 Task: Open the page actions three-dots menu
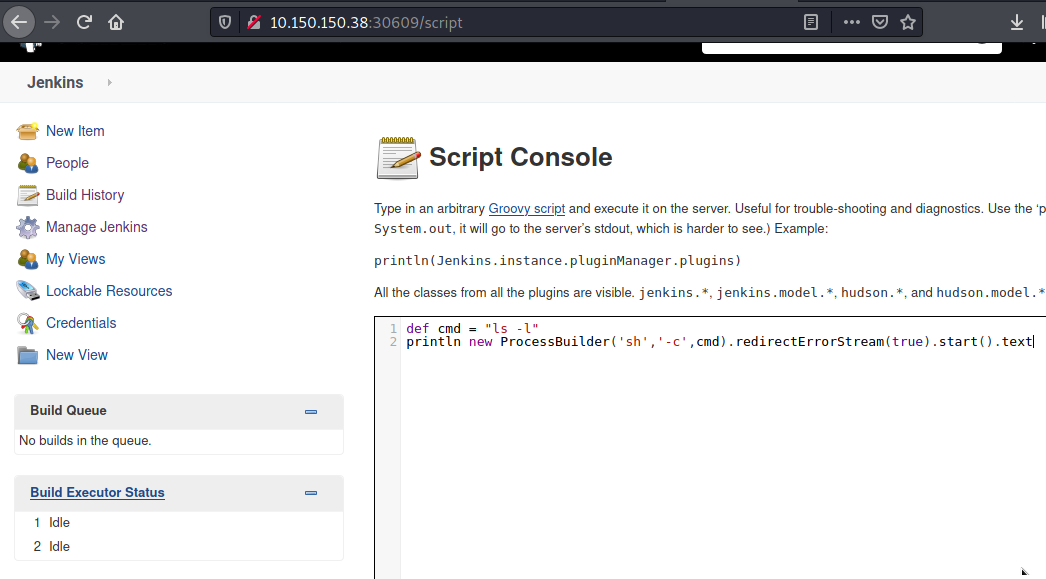(x=851, y=22)
